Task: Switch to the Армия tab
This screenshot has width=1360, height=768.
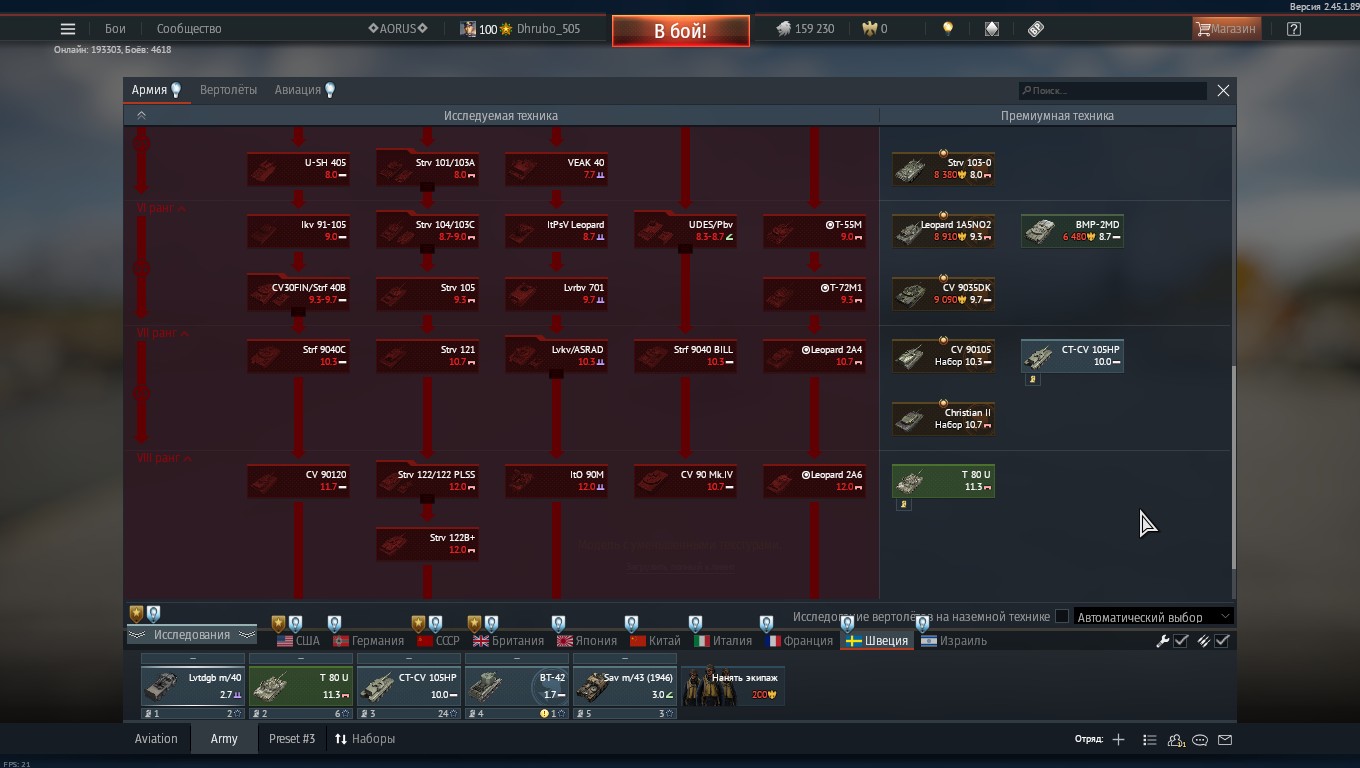Action: (156, 90)
